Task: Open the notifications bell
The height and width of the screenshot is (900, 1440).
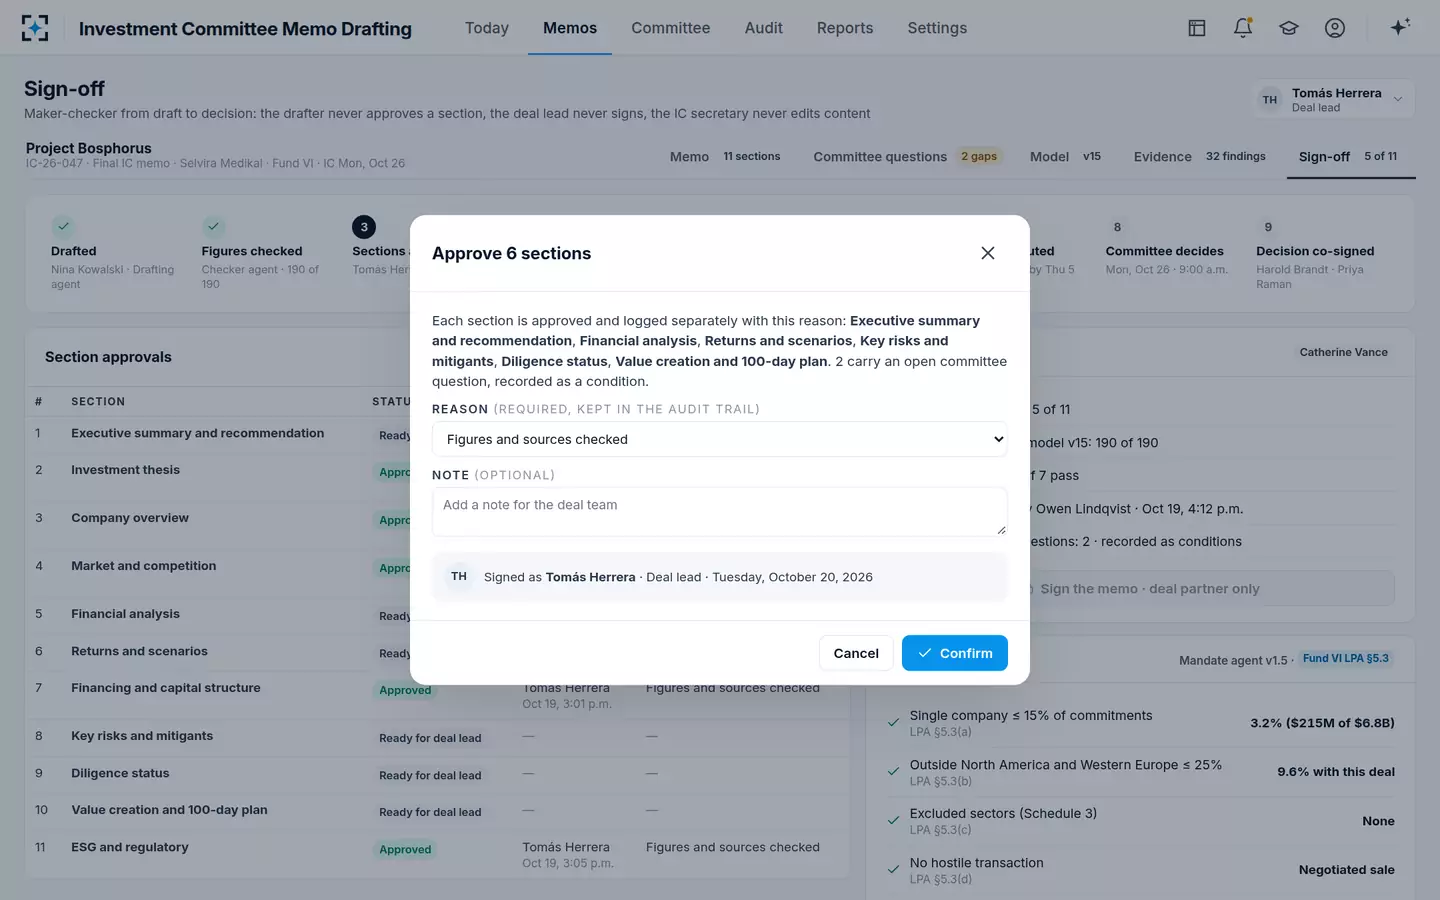Action: pyautogui.click(x=1243, y=28)
